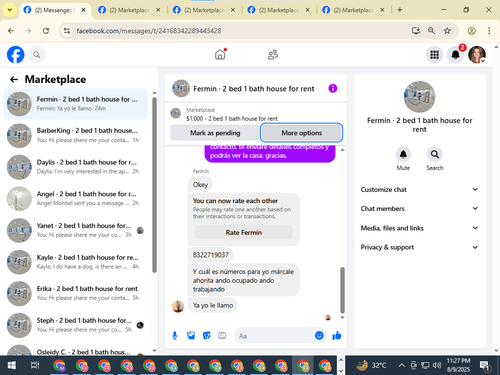Image resolution: width=500 pixels, height=375 pixels.
Task: Open a new browser tab
Action: coord(400,10)
